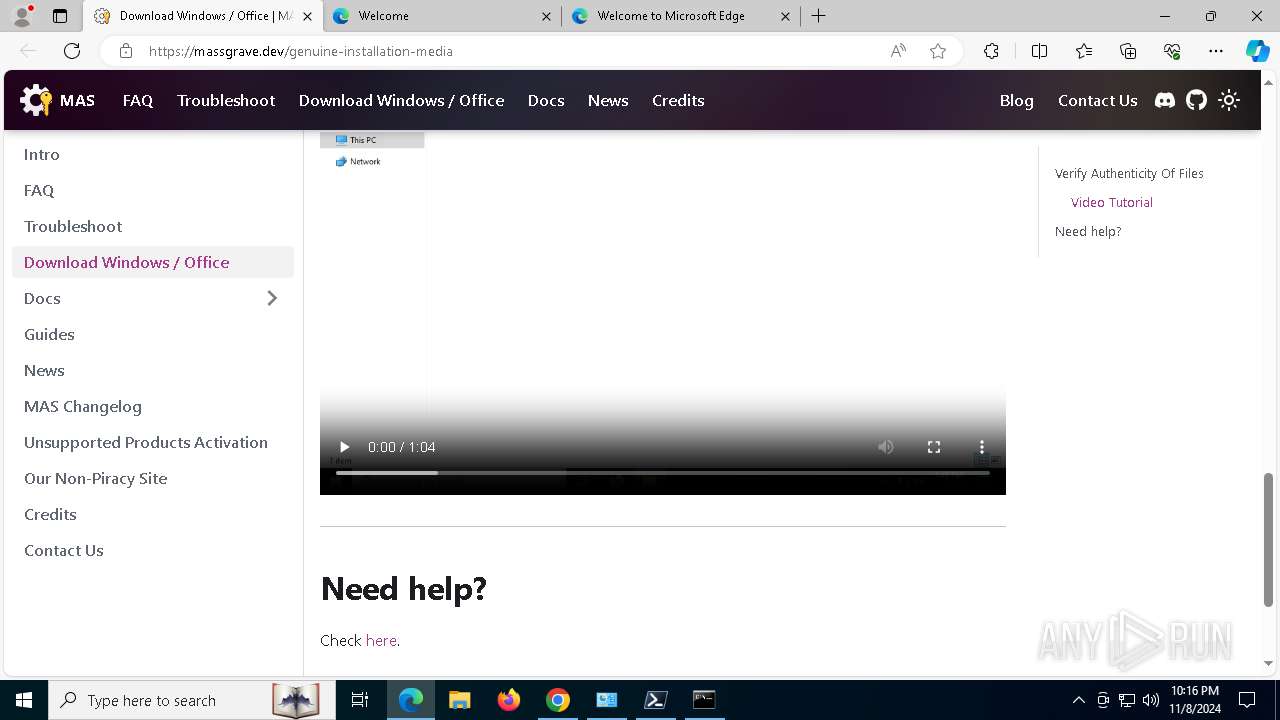Open video more options menu

pos(982,447)
